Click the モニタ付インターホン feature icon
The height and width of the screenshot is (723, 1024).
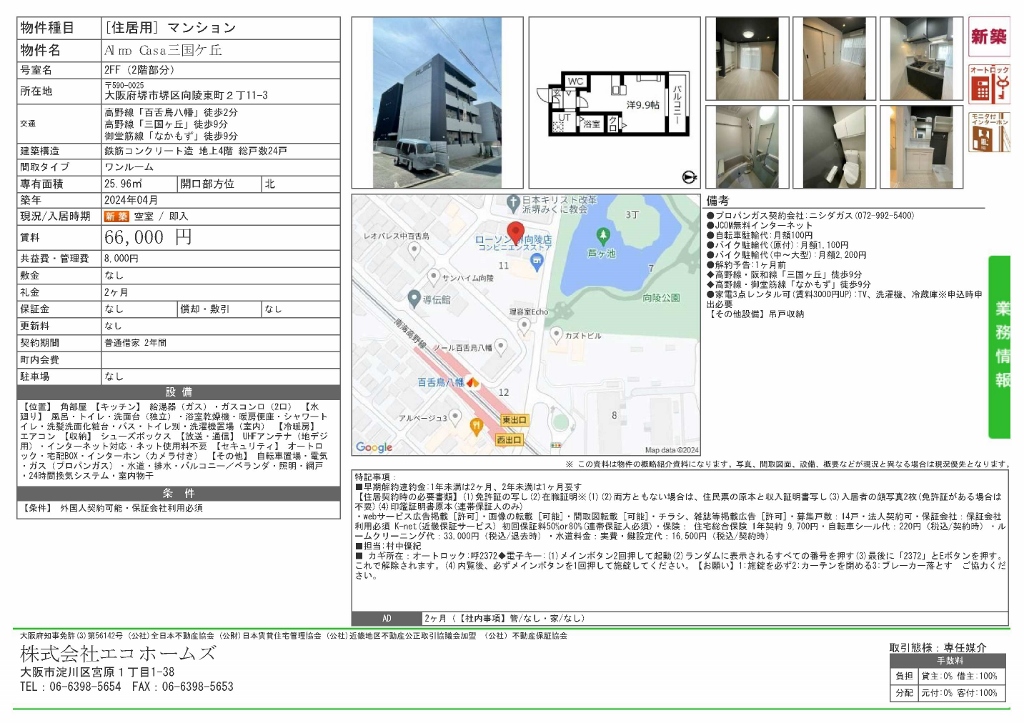pos(988,133)
